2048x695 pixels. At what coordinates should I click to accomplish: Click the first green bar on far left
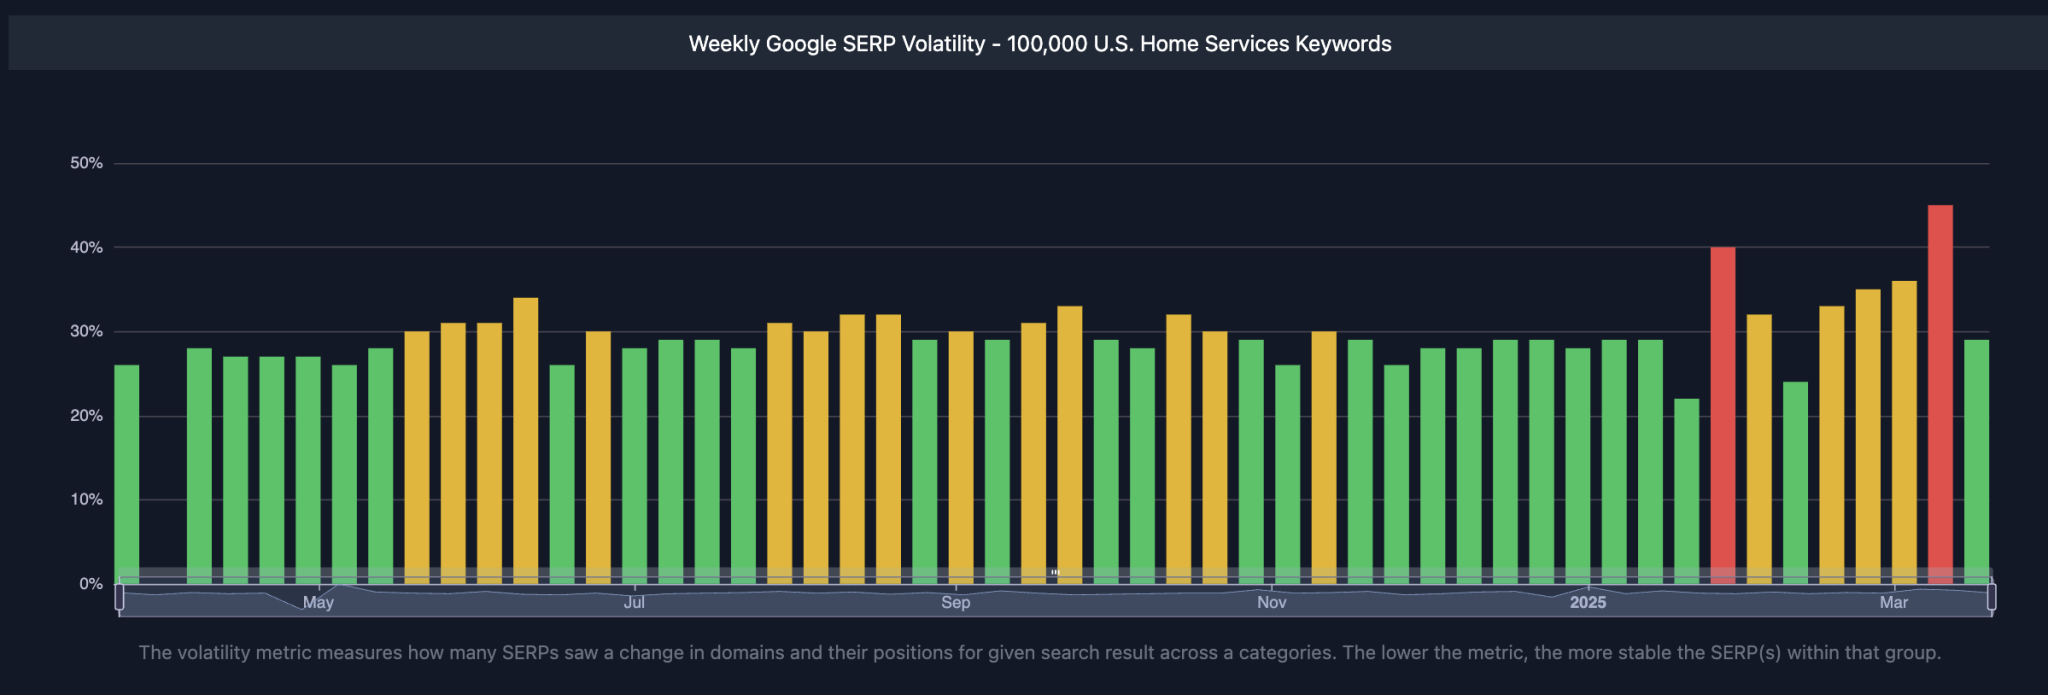click(x=127, y=470)
